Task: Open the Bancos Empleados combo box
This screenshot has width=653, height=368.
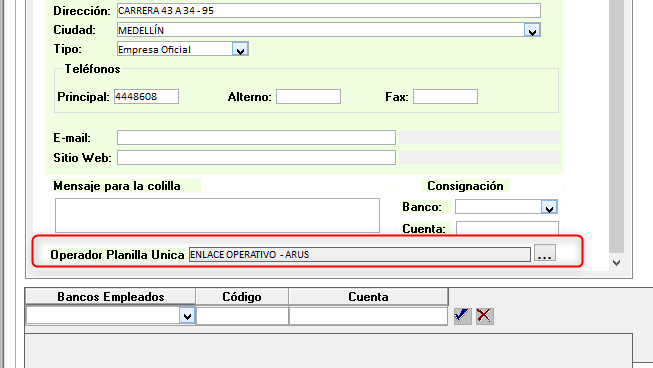Action: (110, 316)
